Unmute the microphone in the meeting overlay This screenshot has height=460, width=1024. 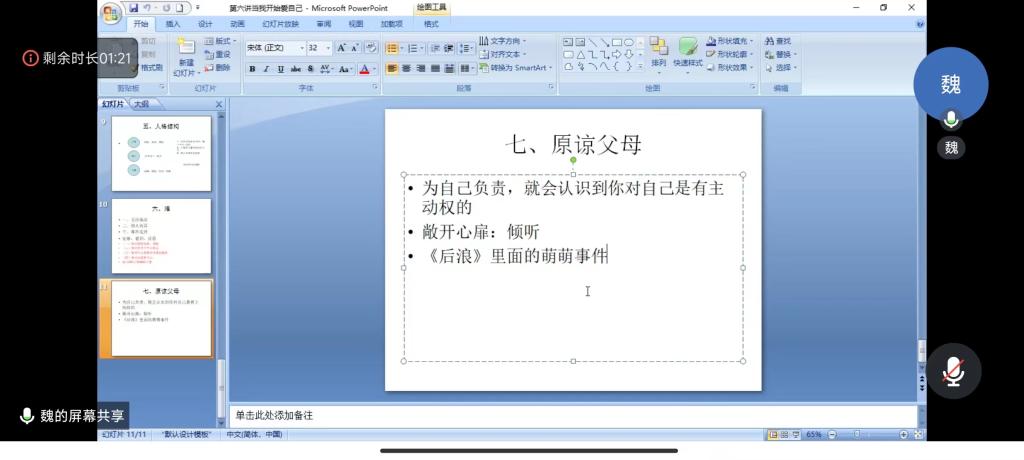click(x=952, y=371)
